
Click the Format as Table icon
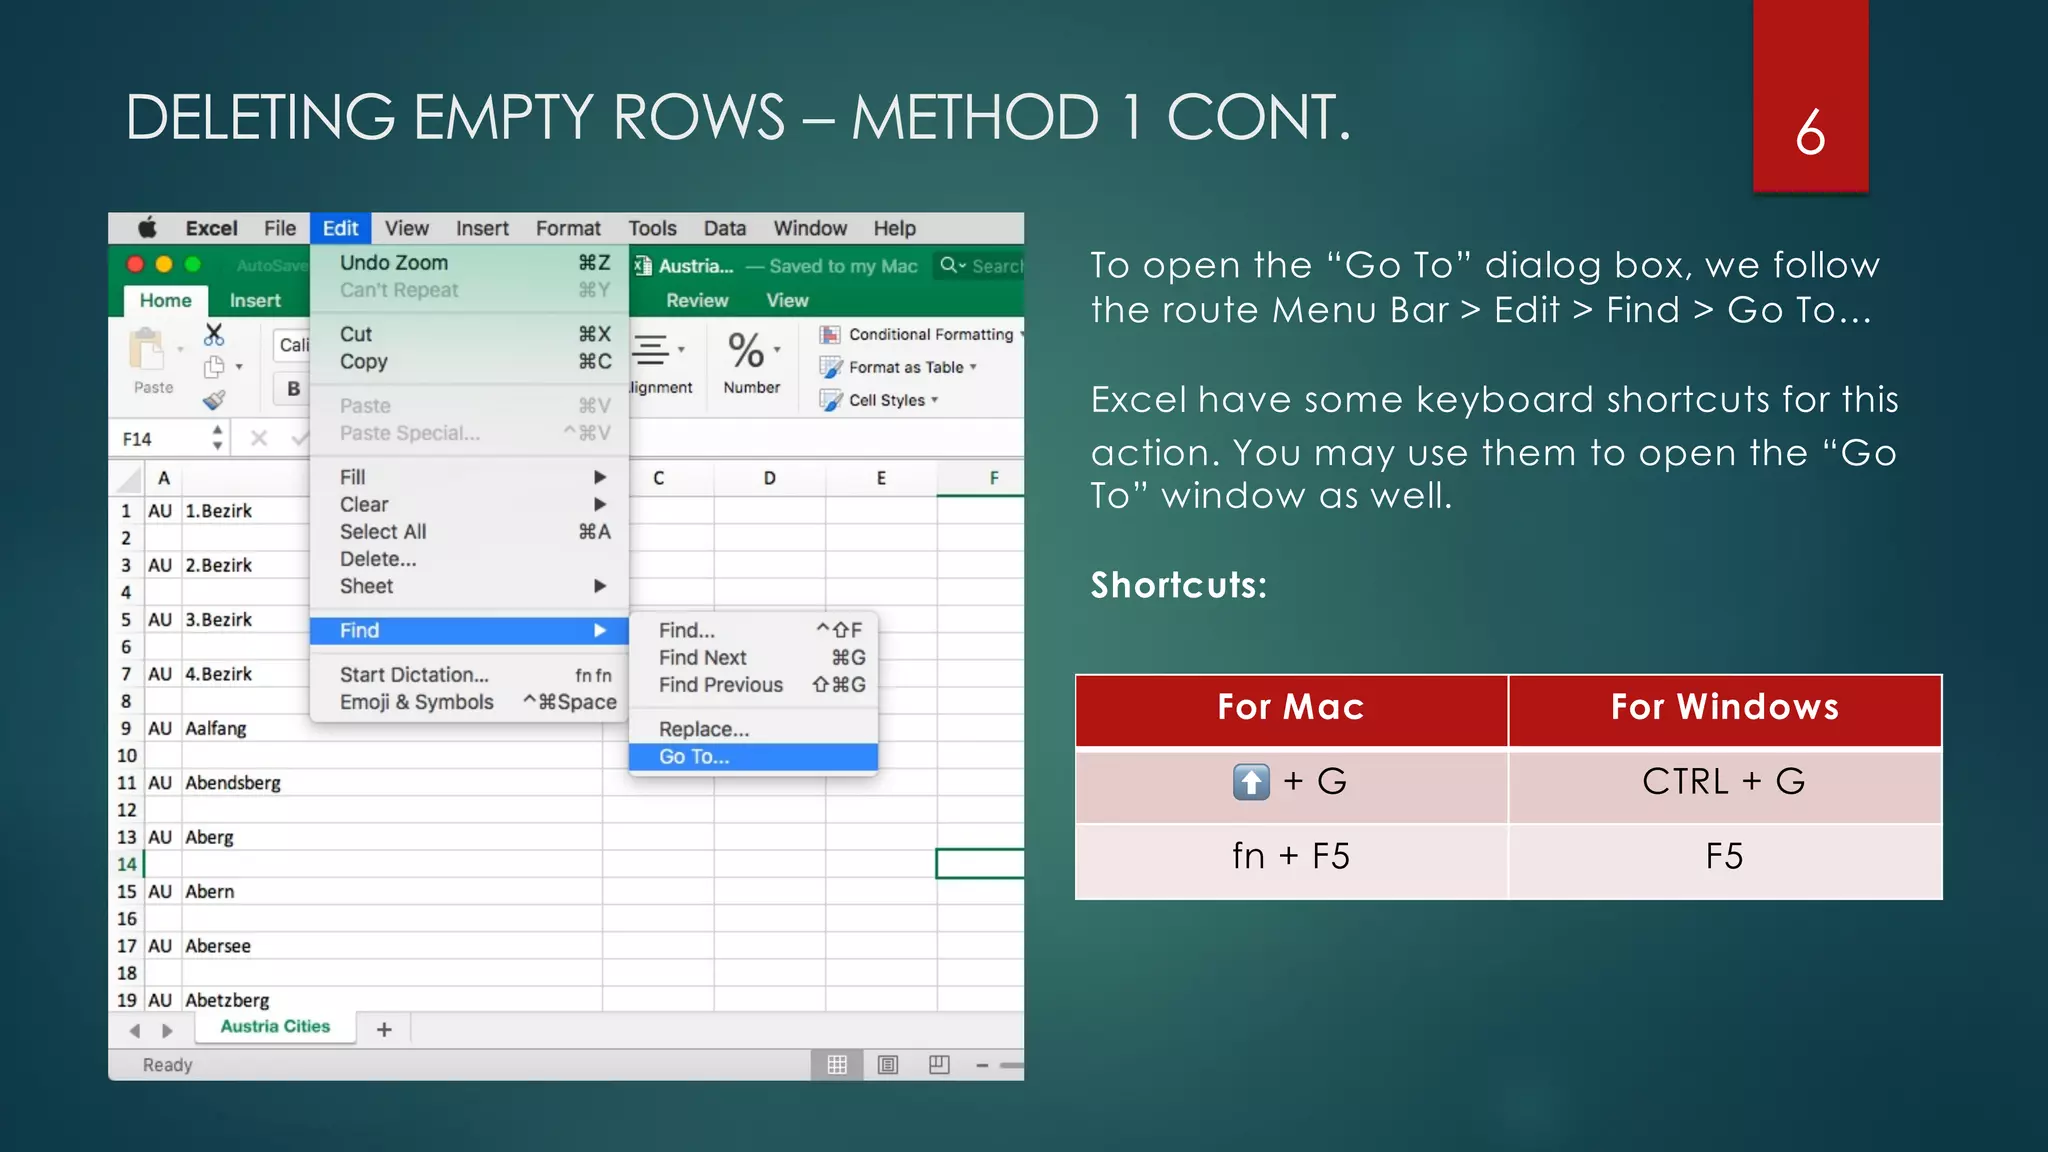[x=830, y=367]
